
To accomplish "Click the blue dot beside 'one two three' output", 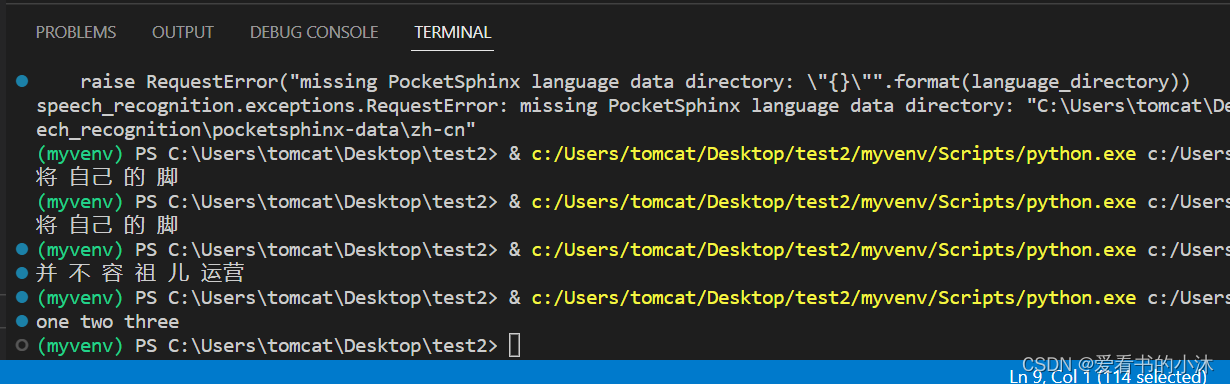I will [21, 321].
